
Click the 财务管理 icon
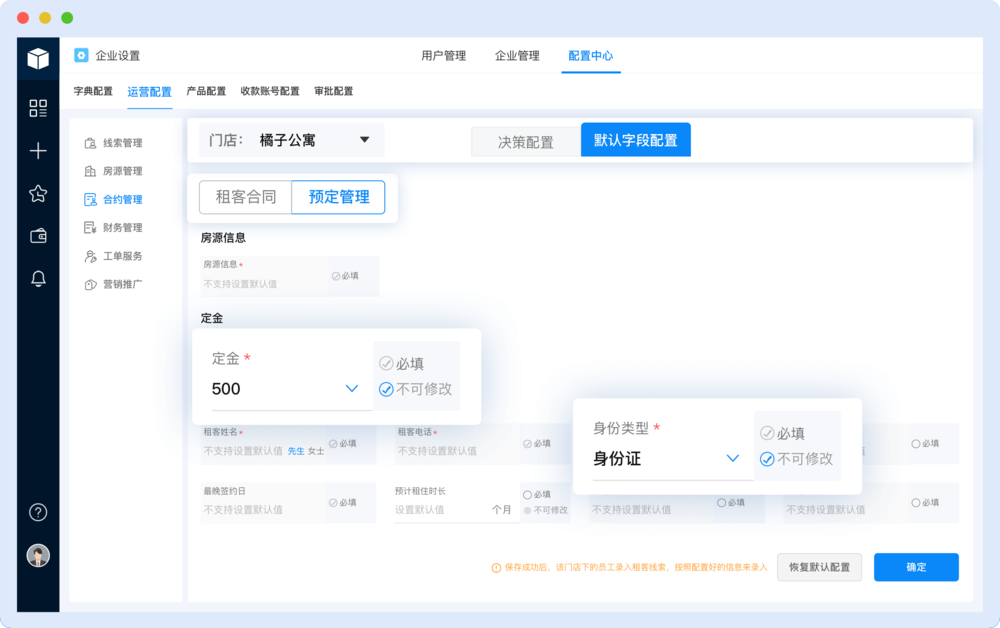point(90,228)
